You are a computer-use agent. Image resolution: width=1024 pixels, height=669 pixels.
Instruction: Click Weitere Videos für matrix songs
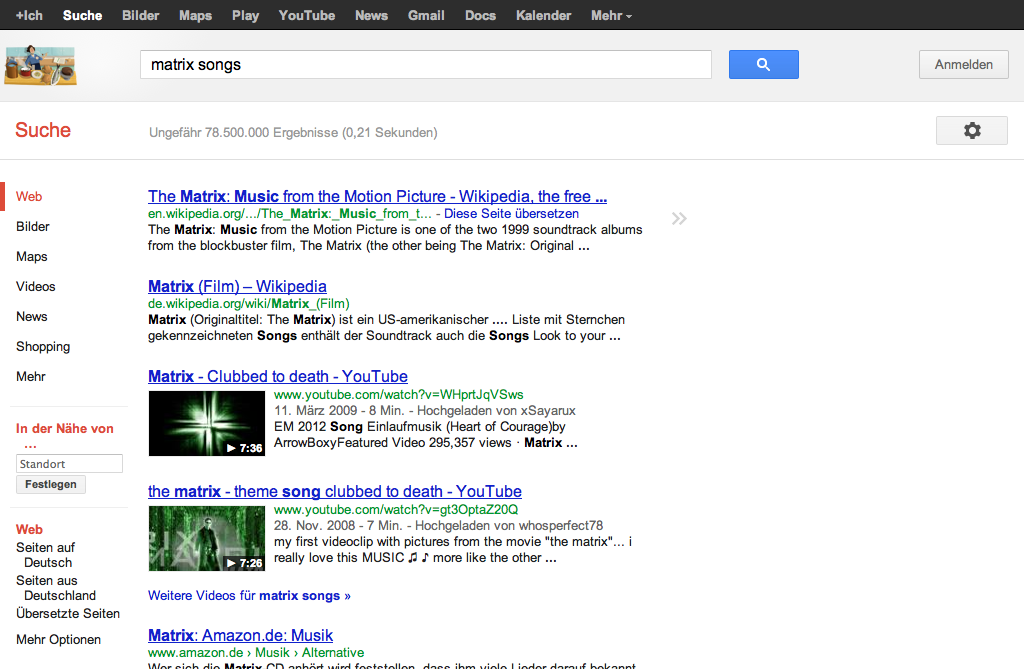coord(249,595)
